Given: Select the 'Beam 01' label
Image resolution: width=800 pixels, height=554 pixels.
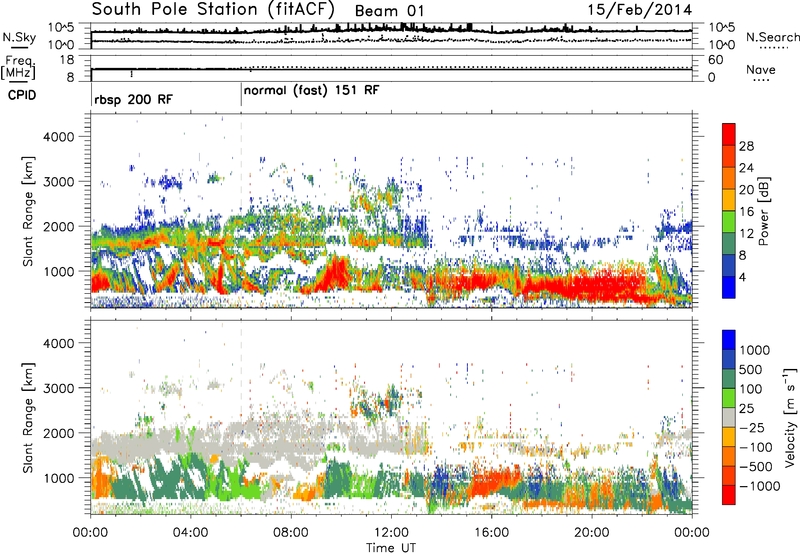Looking at the screenshot, I should click(x=389, y=11).
